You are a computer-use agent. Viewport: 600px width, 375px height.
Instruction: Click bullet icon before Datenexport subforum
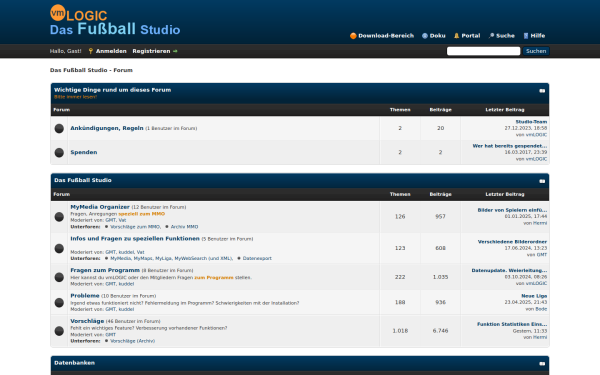pyautogui.click(x=239, y=259)
